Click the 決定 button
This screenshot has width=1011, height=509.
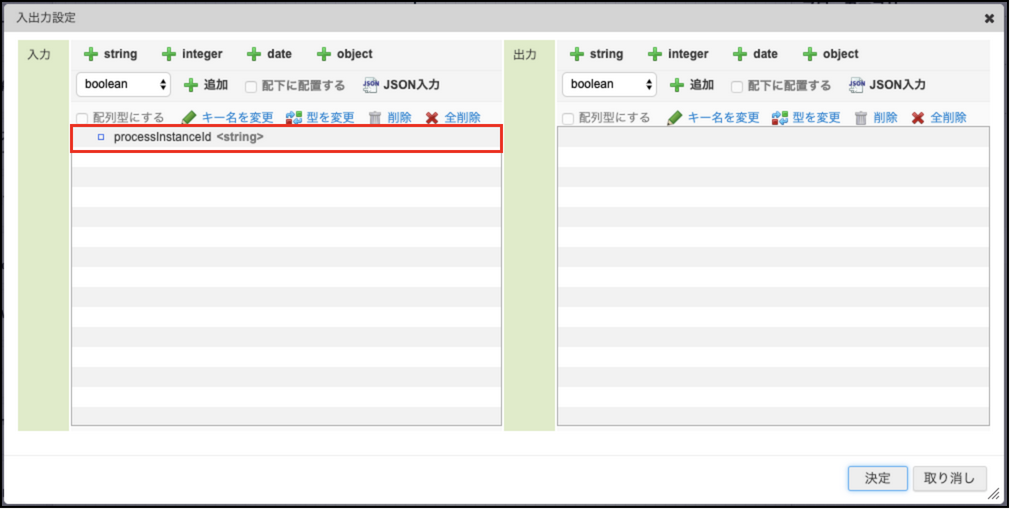coord(878,479)
